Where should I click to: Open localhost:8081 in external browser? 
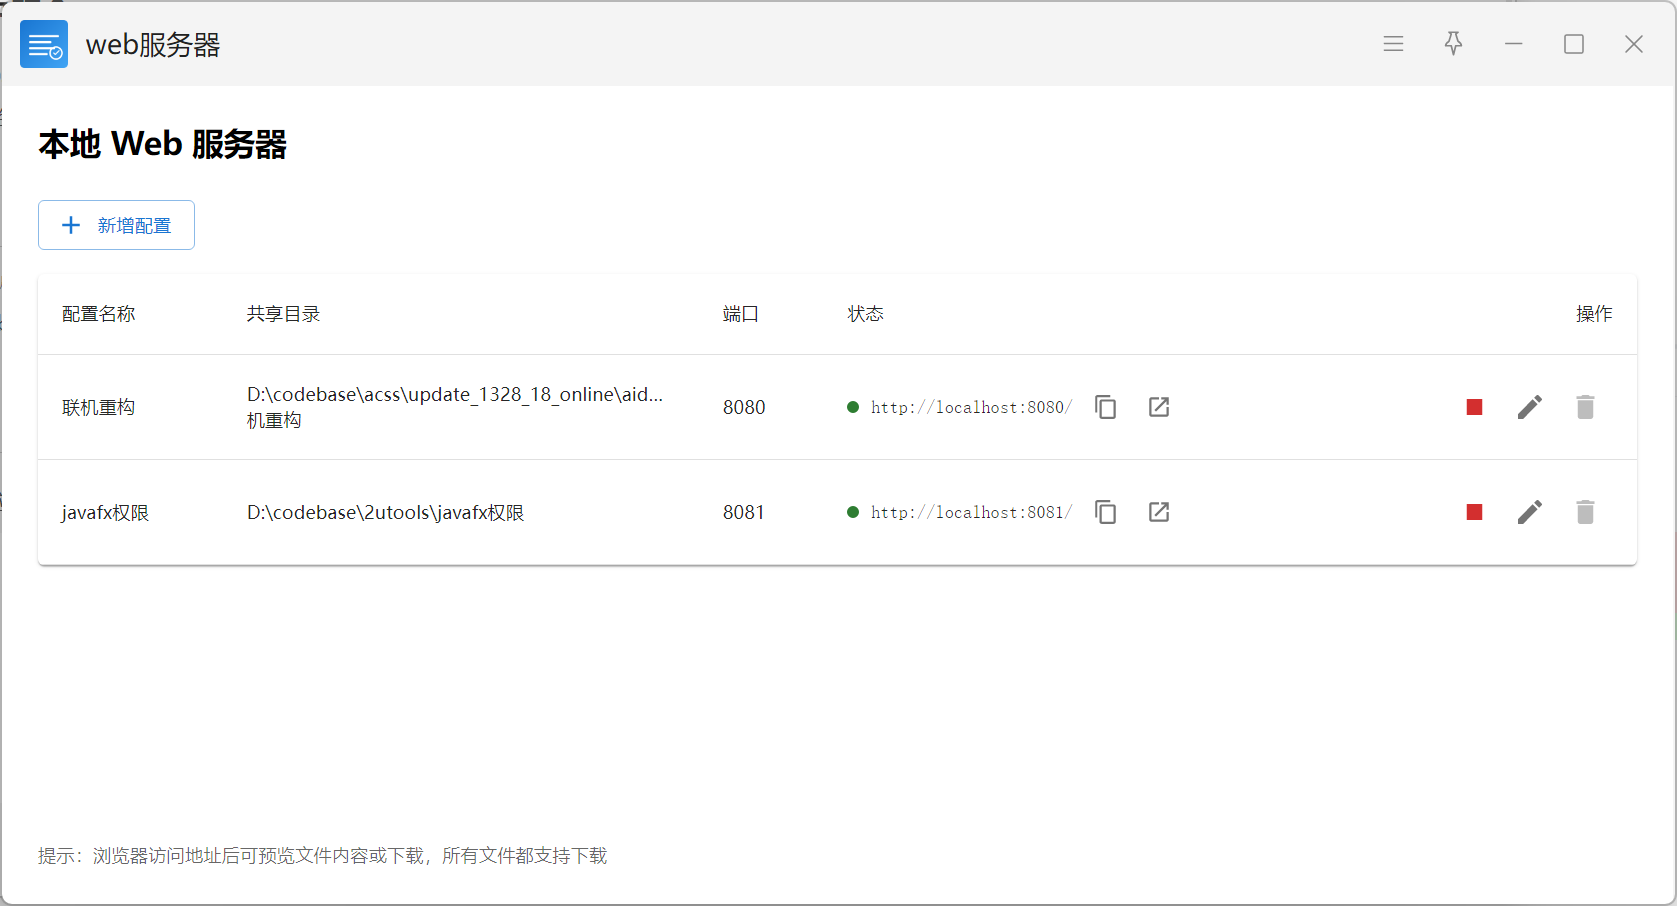[x=1159, y=512]
